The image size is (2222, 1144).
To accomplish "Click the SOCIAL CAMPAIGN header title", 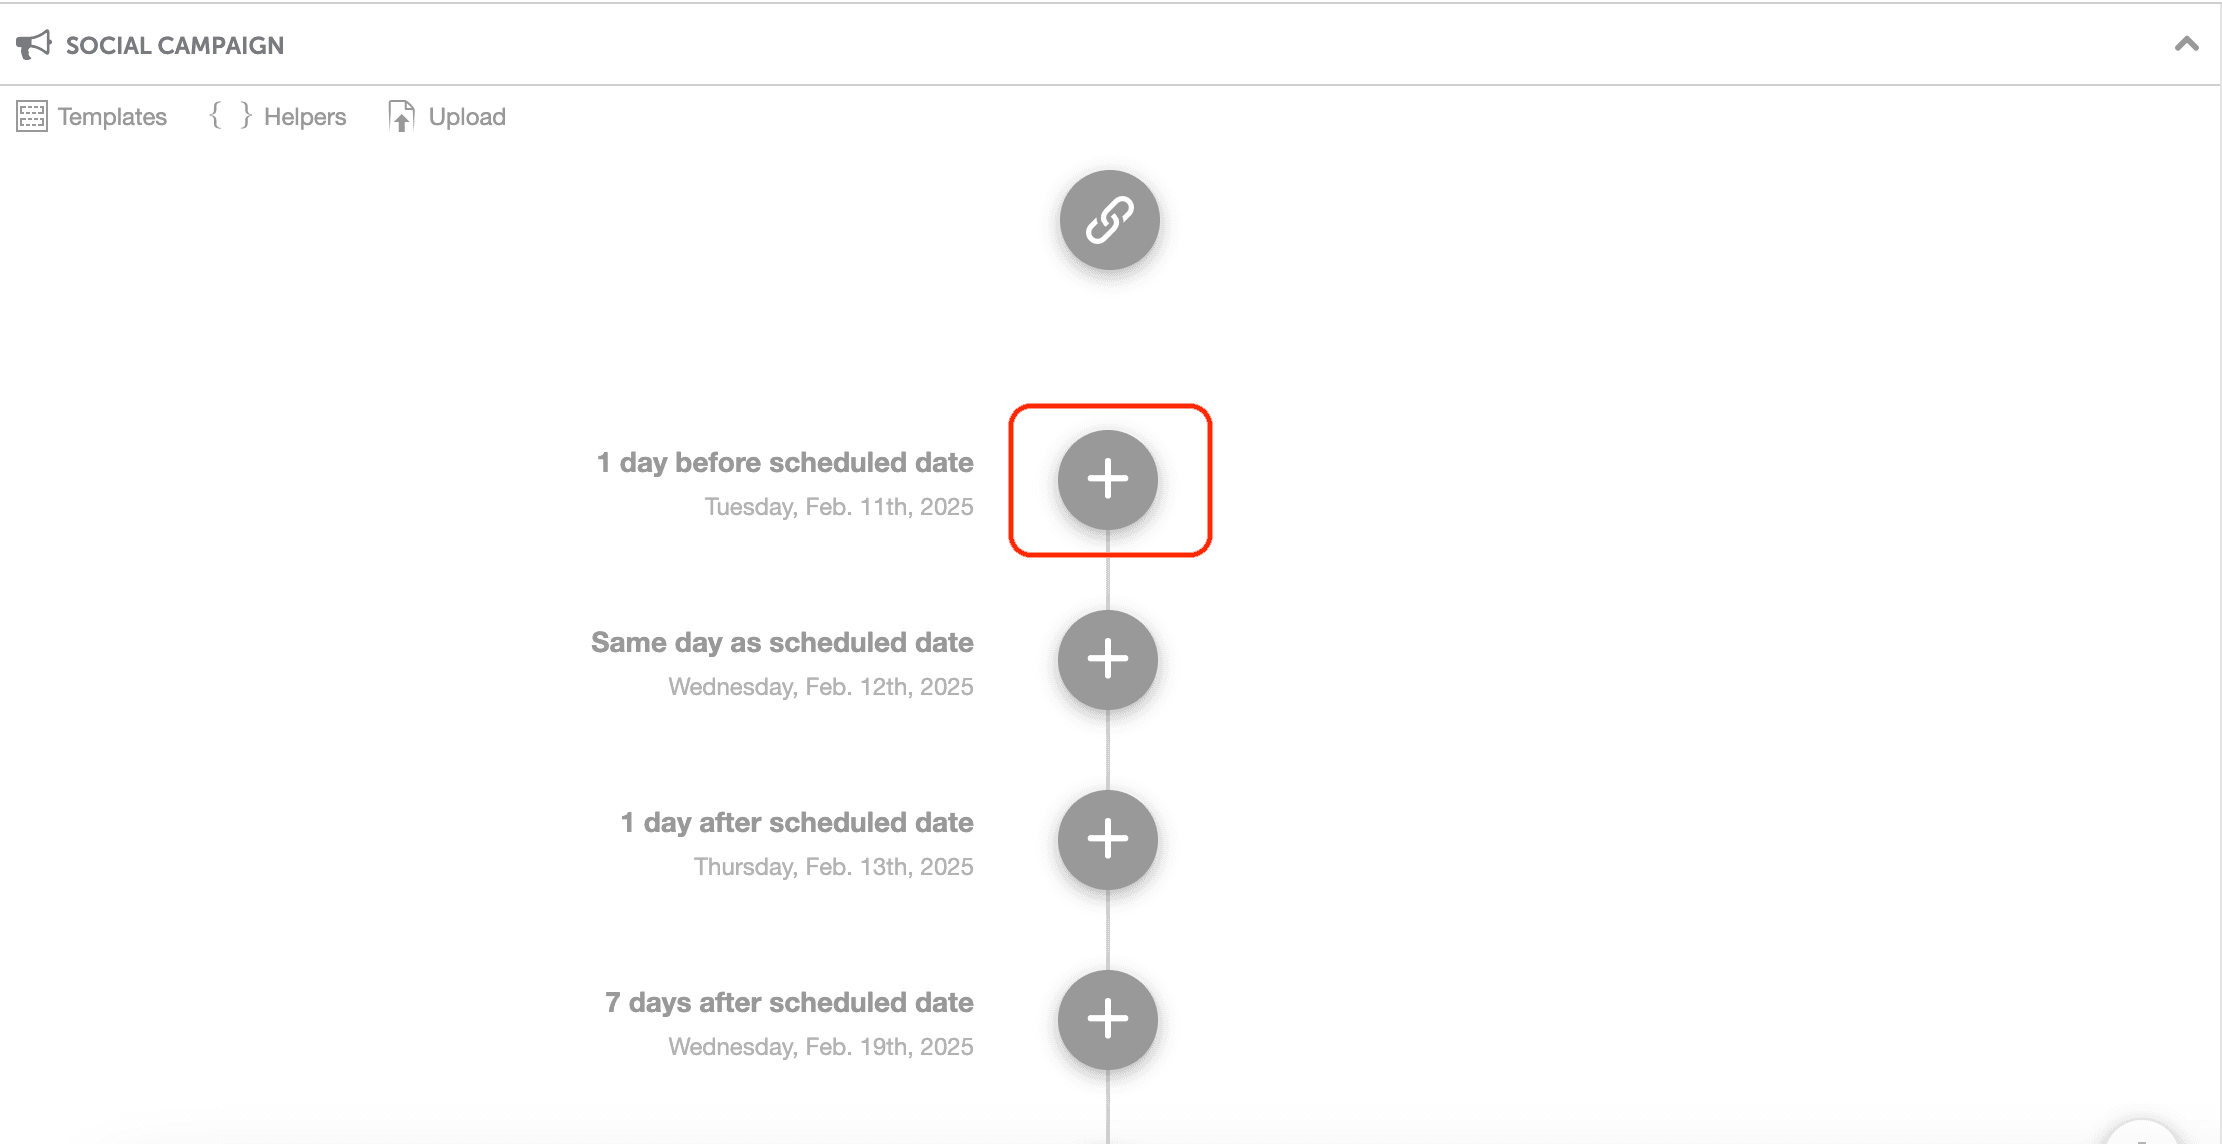I will (175, 44).
